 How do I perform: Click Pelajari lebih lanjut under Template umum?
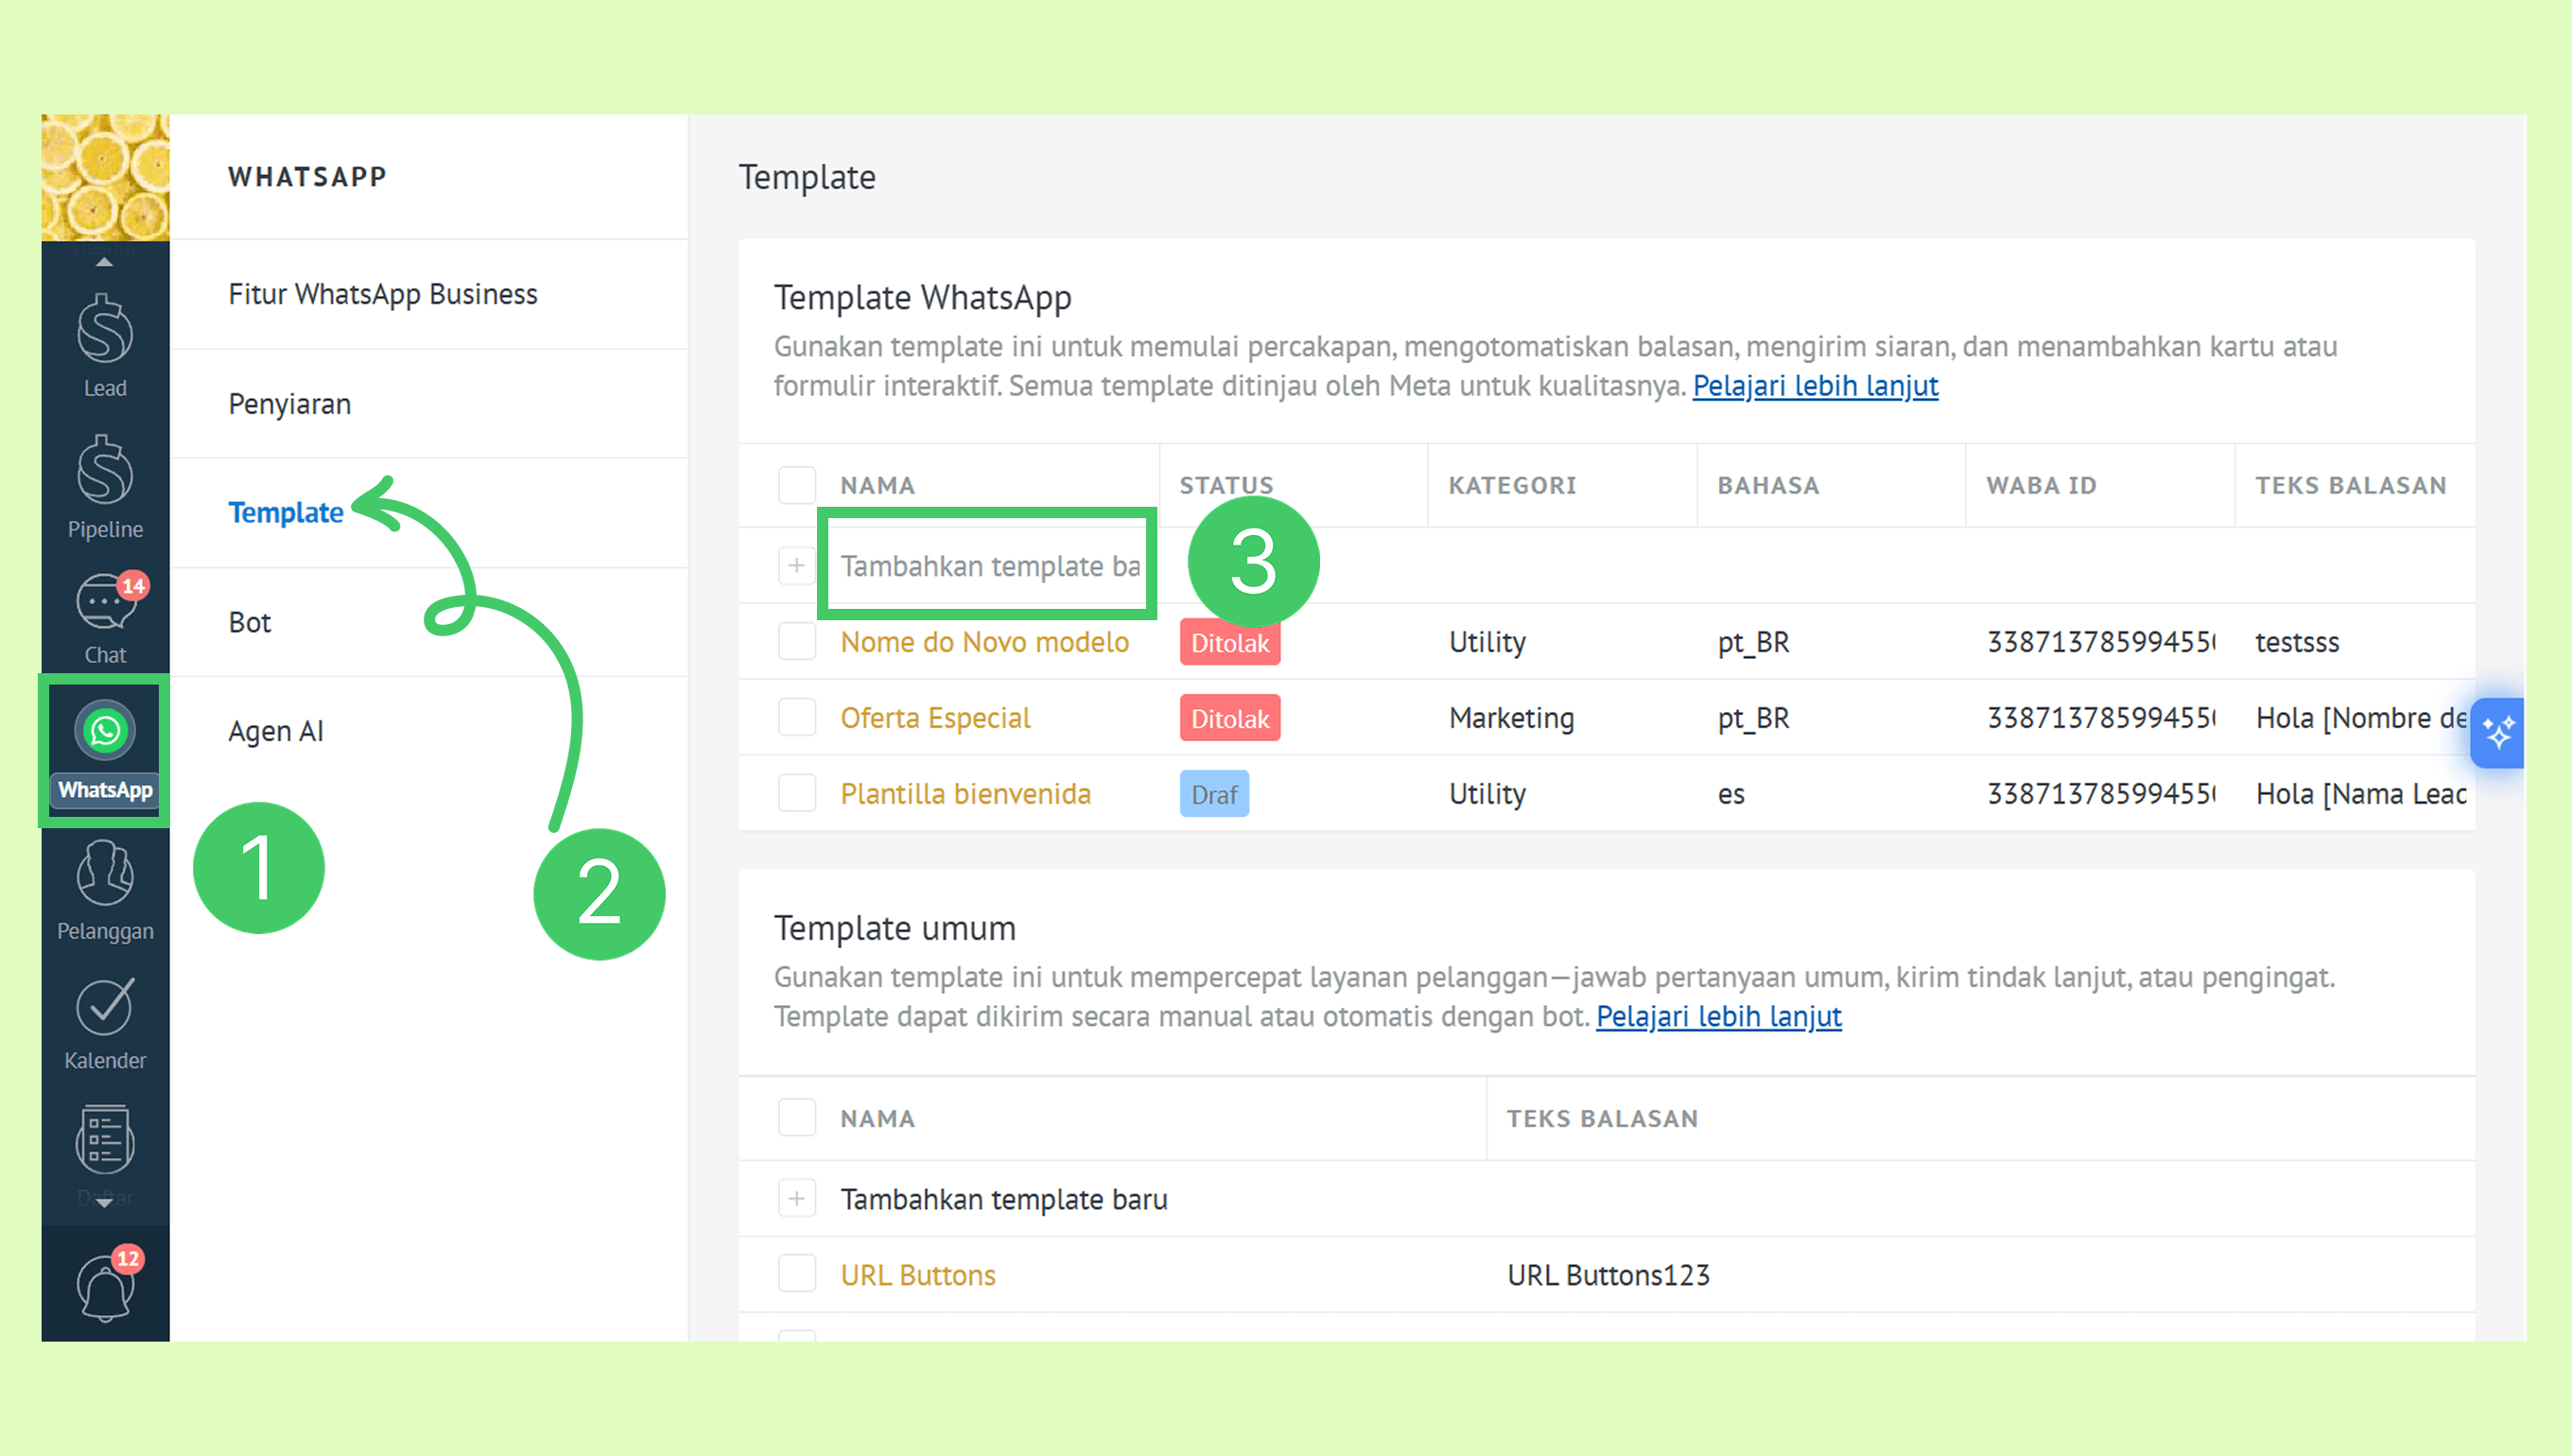click(x=1718, y=1016)
